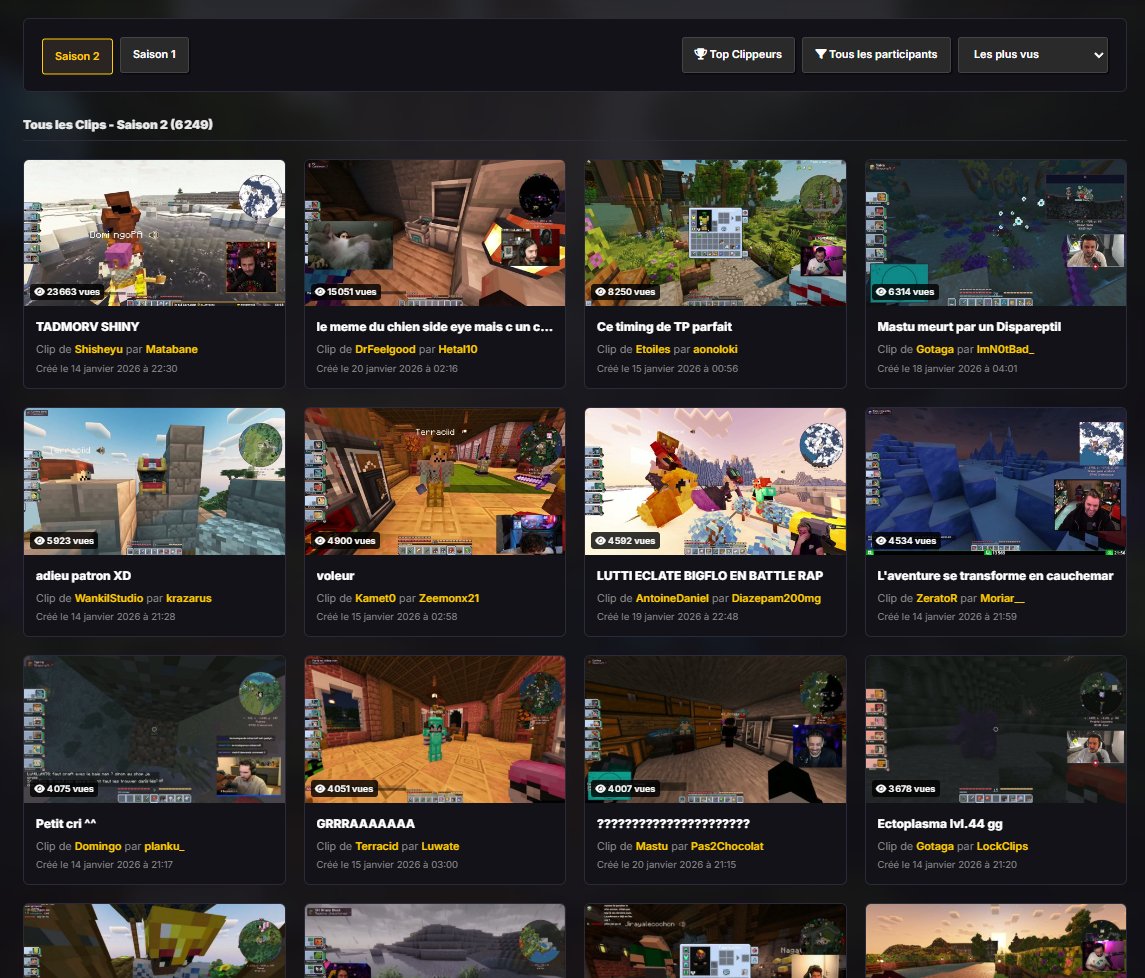The image size is (1145, 978).
Task: Open the Tous les participants filter
Action: (876, 55)
